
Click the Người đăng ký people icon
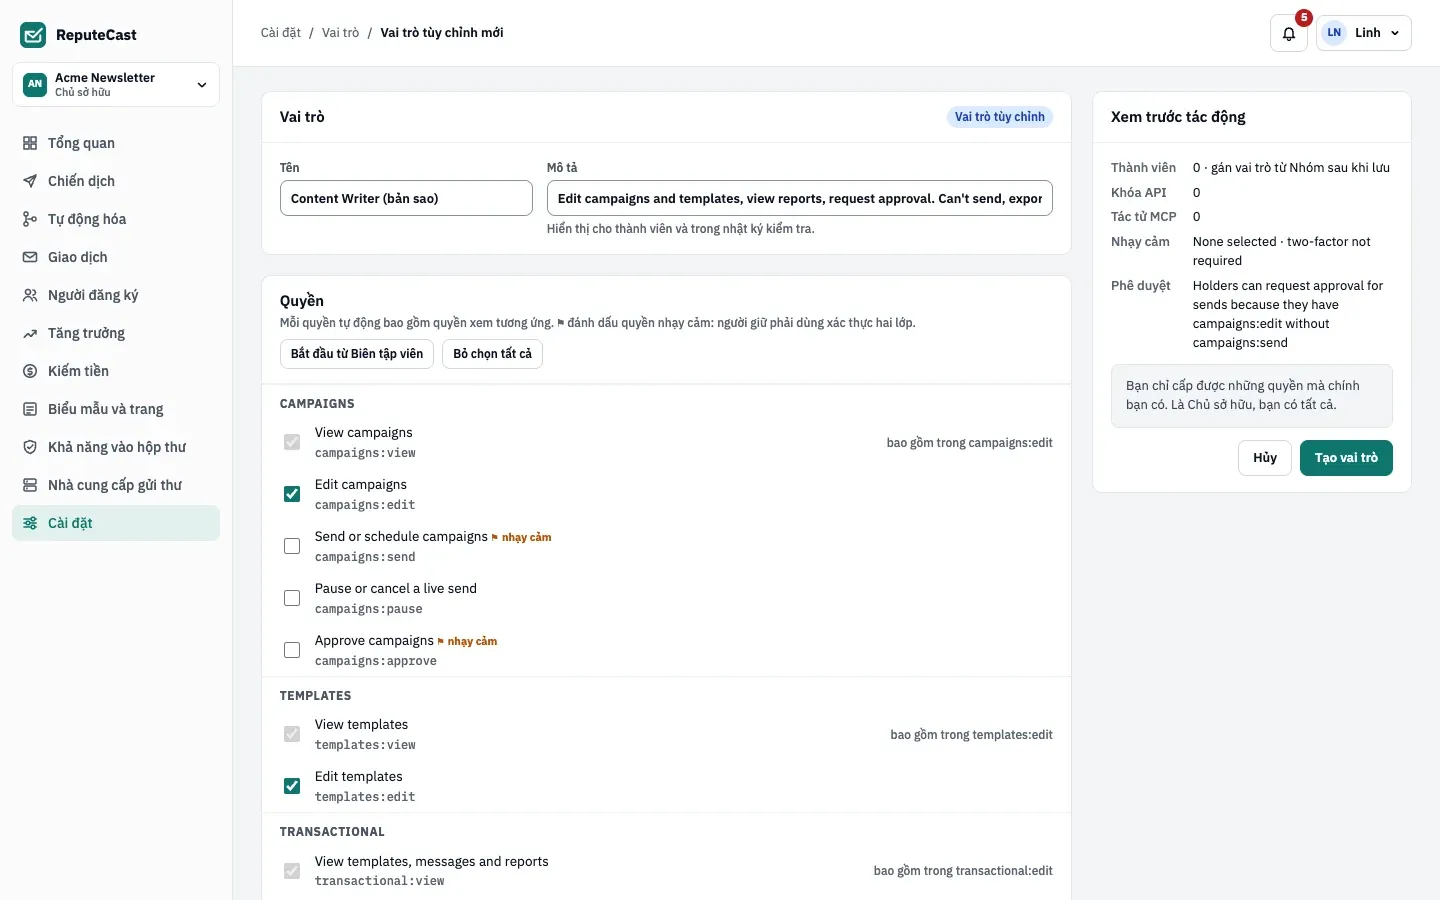click(x=30, y=295)
